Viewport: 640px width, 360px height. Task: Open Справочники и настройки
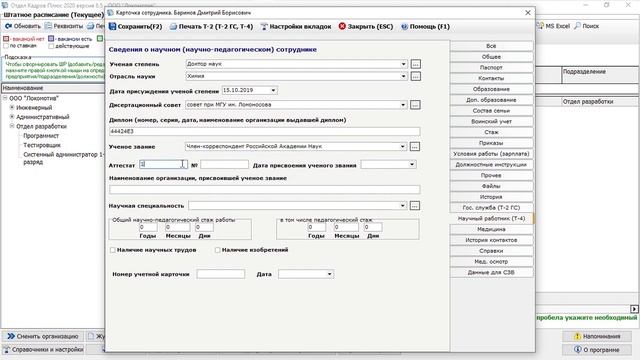coord(43,350)
